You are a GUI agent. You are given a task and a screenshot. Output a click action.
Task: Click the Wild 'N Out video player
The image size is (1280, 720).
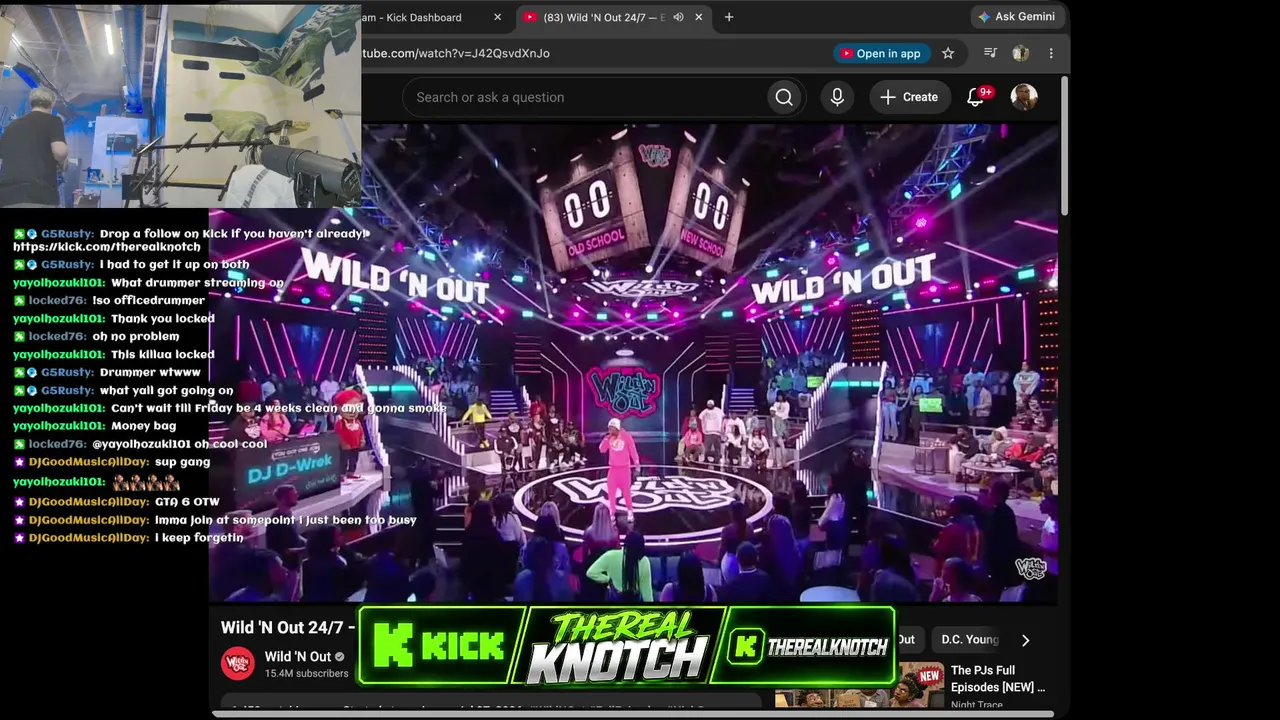tap(633, 362)
